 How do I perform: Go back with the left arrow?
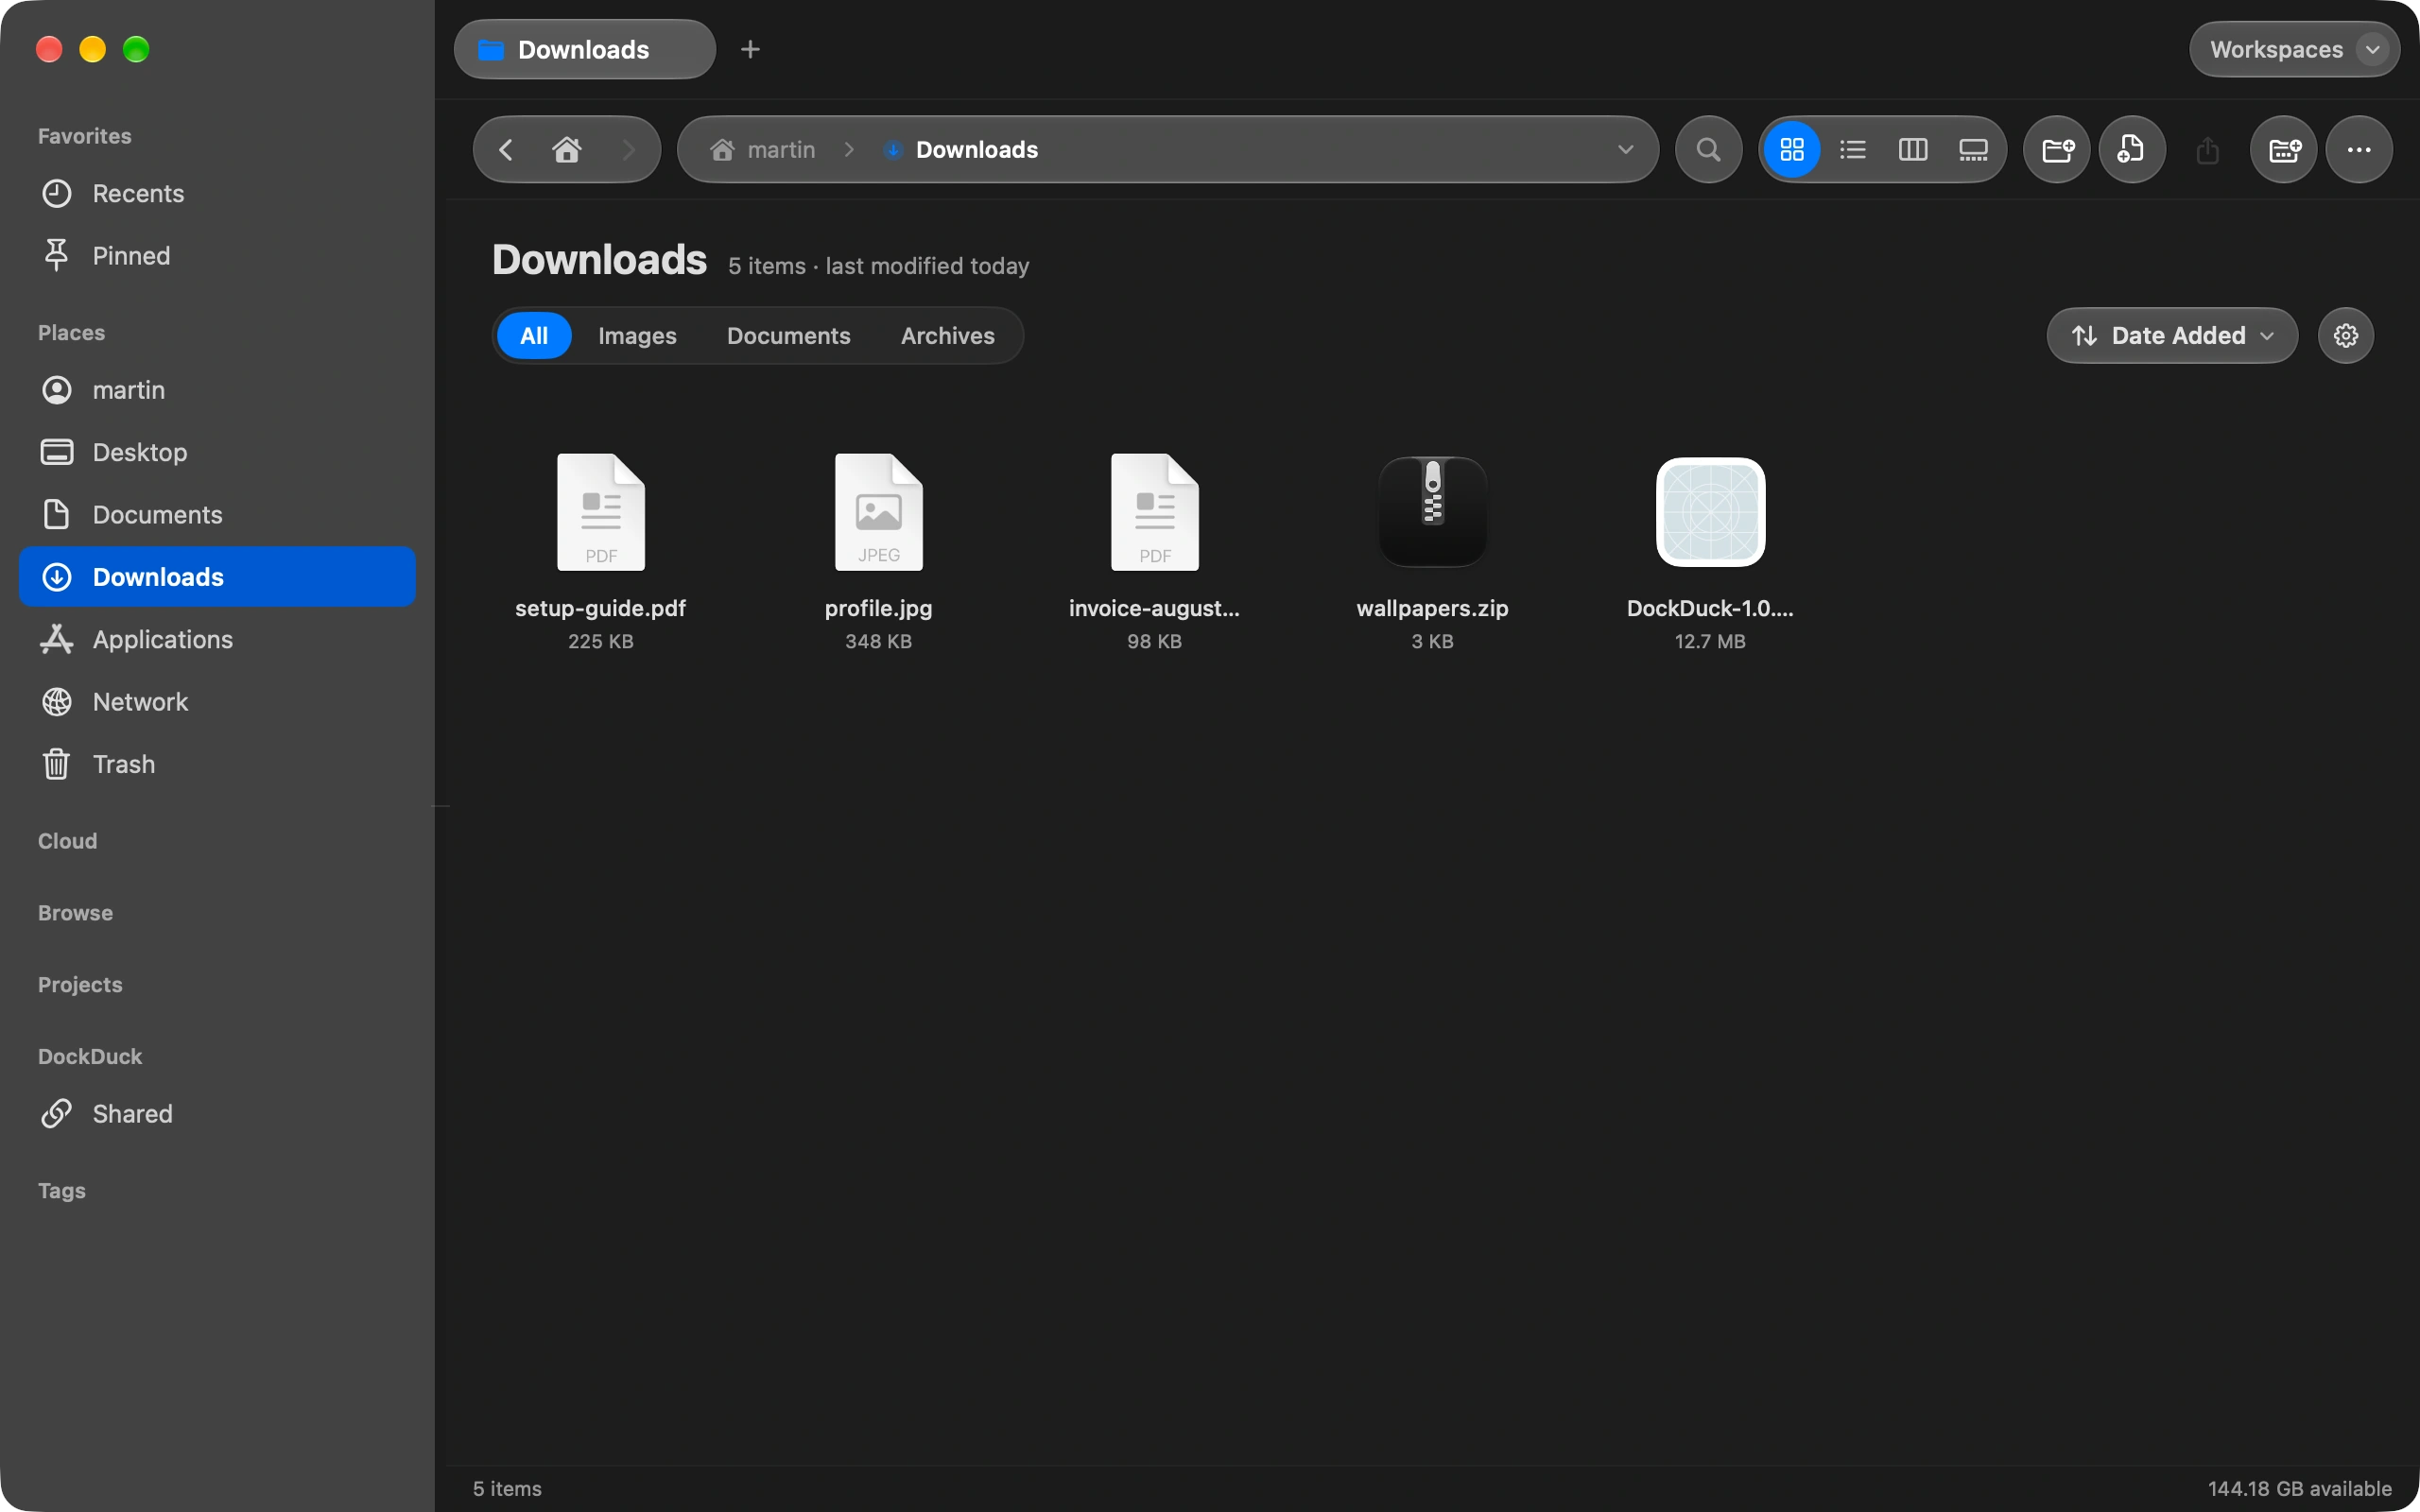pyautogui.click(x=506, y=150)
